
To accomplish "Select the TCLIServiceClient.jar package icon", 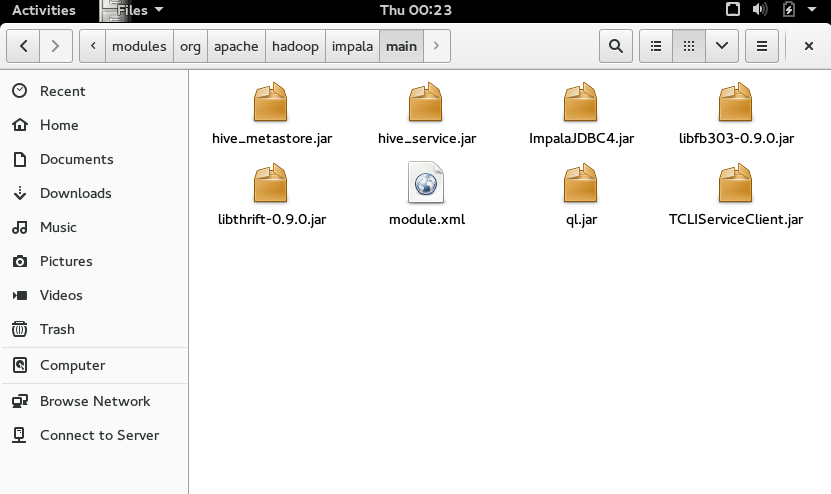I will (x=736, y=183).
